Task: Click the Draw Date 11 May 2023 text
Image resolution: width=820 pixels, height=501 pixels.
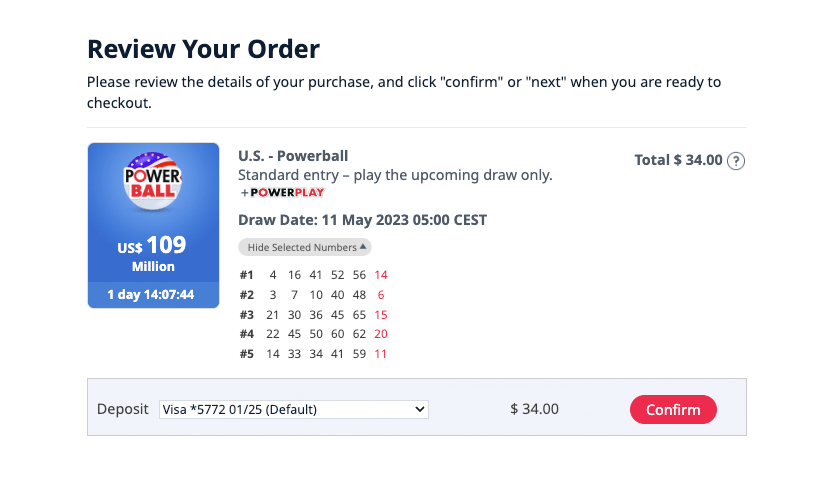Action: (x=362, y=220)
